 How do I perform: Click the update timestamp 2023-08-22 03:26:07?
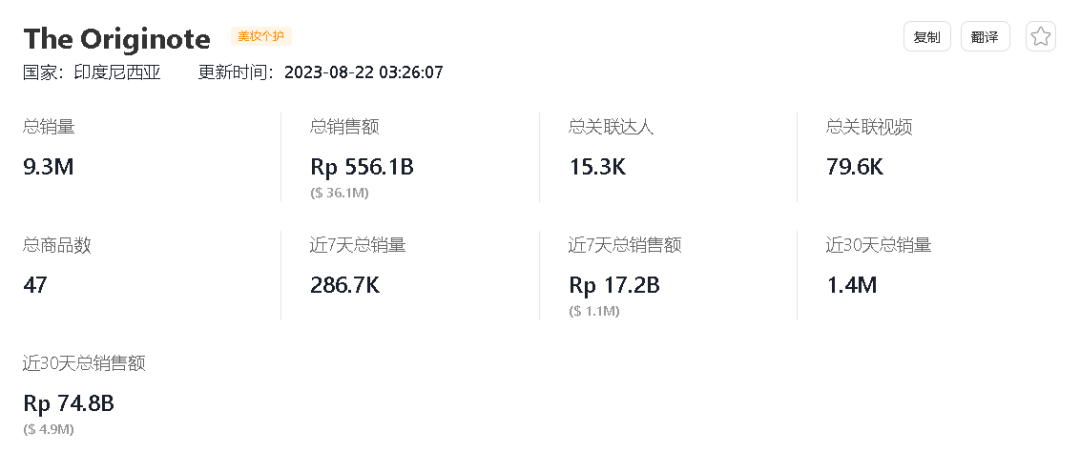click(363, 72)
